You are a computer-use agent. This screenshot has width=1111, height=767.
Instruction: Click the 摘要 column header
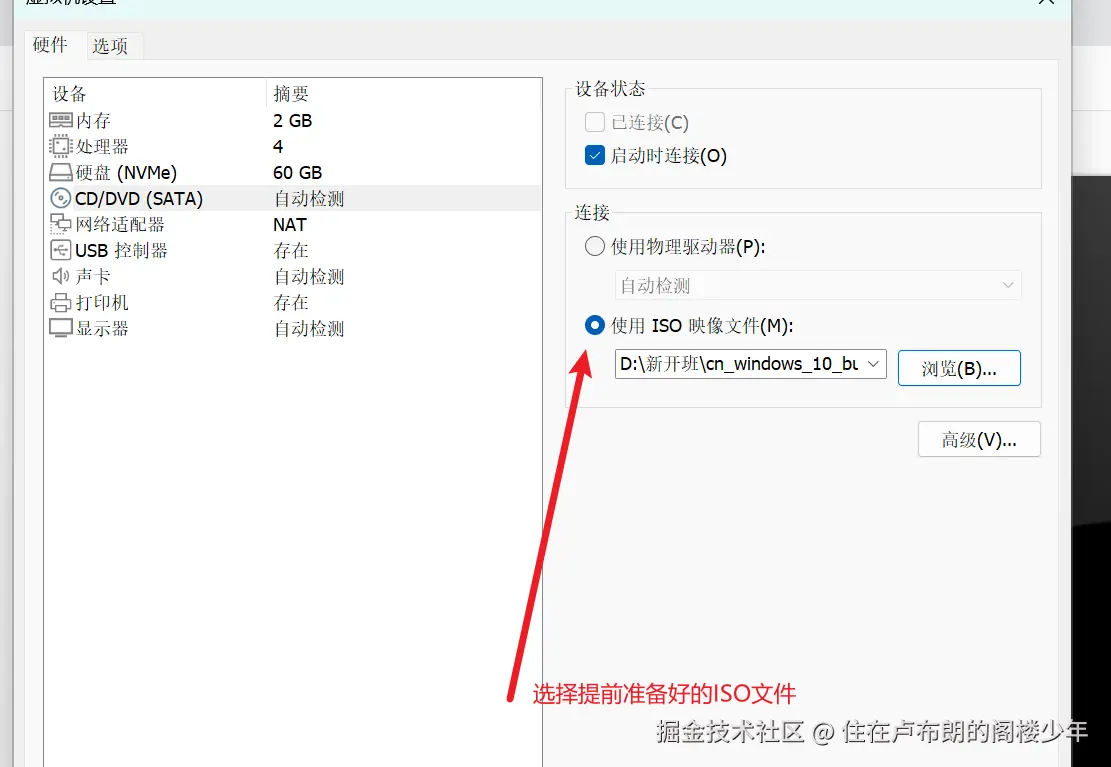coord(404,94)
